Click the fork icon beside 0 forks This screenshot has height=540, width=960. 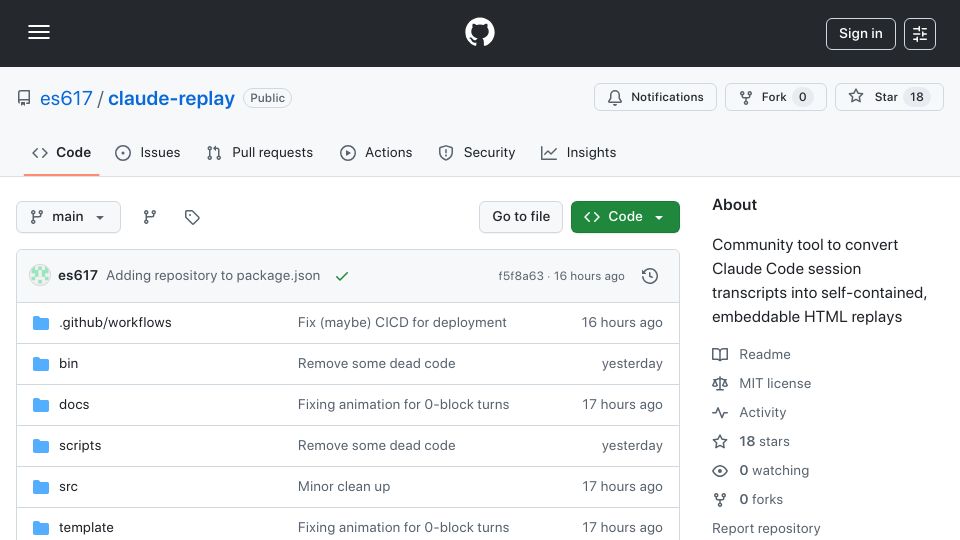click(x=720, y=500)
